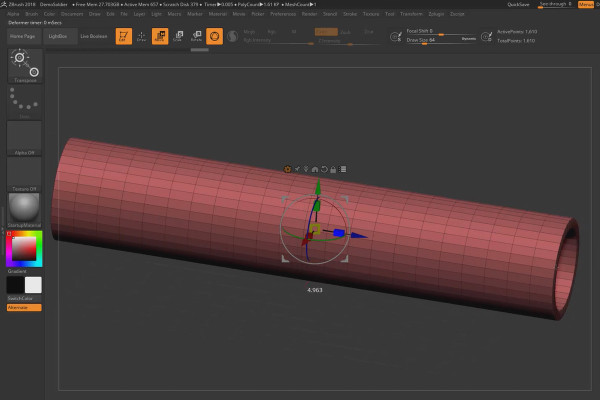Click the SwitchColor button
The image size is (600, 400).
point(20,298)
